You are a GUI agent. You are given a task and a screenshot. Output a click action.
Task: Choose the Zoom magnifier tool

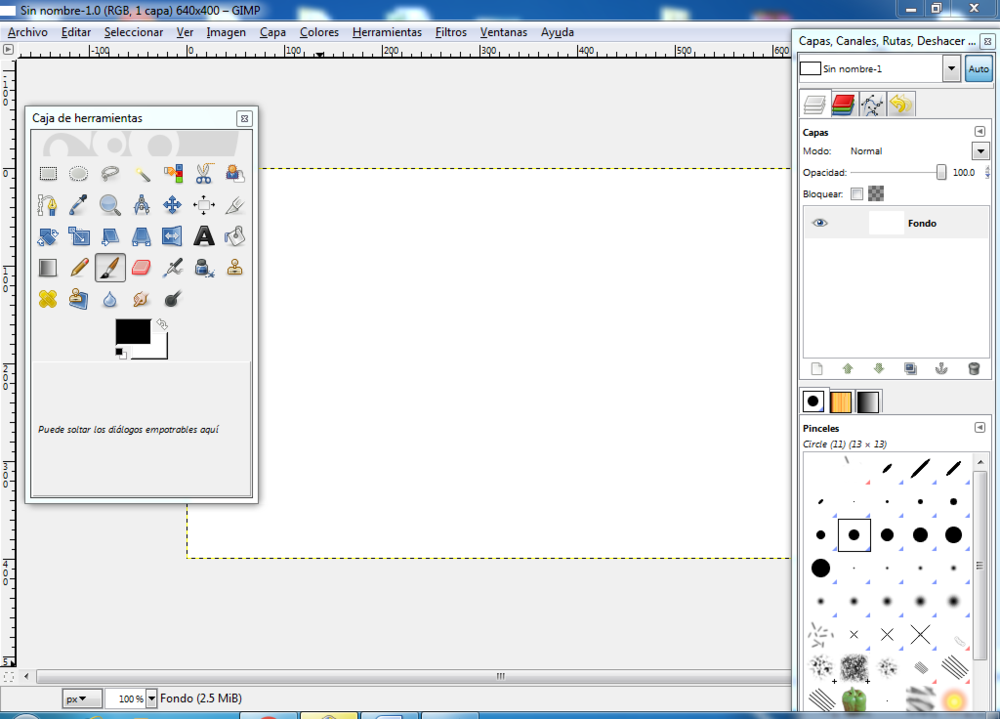point(110,205)
